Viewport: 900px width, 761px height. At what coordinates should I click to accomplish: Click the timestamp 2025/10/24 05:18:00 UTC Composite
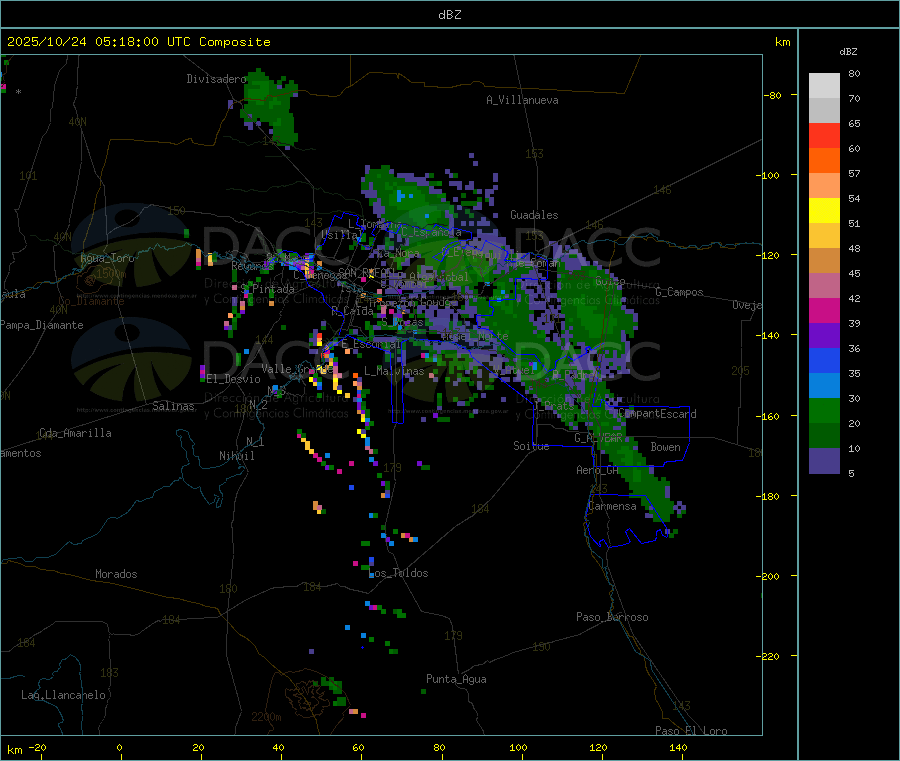point(138,42)
